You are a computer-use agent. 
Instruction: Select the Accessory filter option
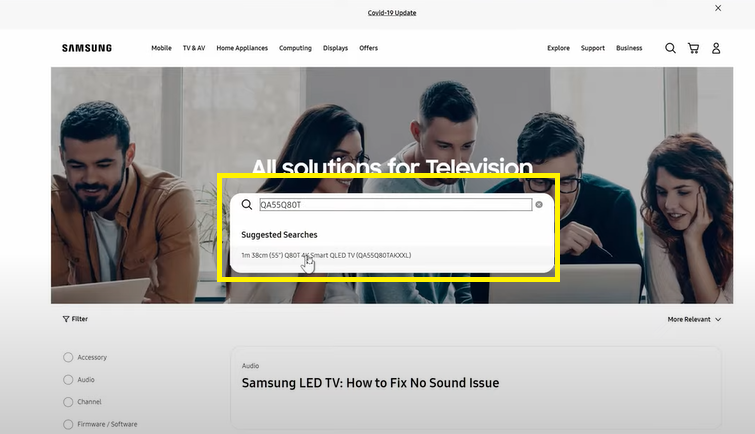(x=85, y=357)
